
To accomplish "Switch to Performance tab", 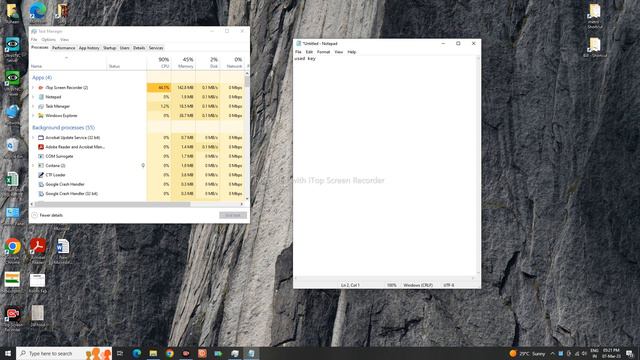I will point(64,48).
